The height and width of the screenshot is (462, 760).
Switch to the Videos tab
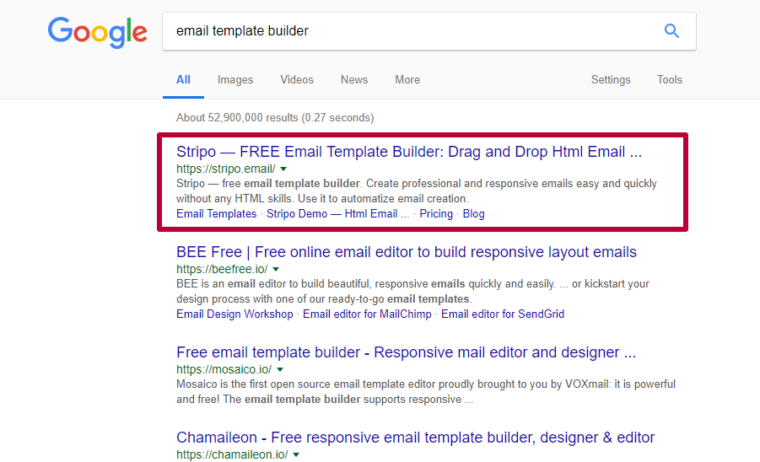pyautogui.click(x=297, y=80)
